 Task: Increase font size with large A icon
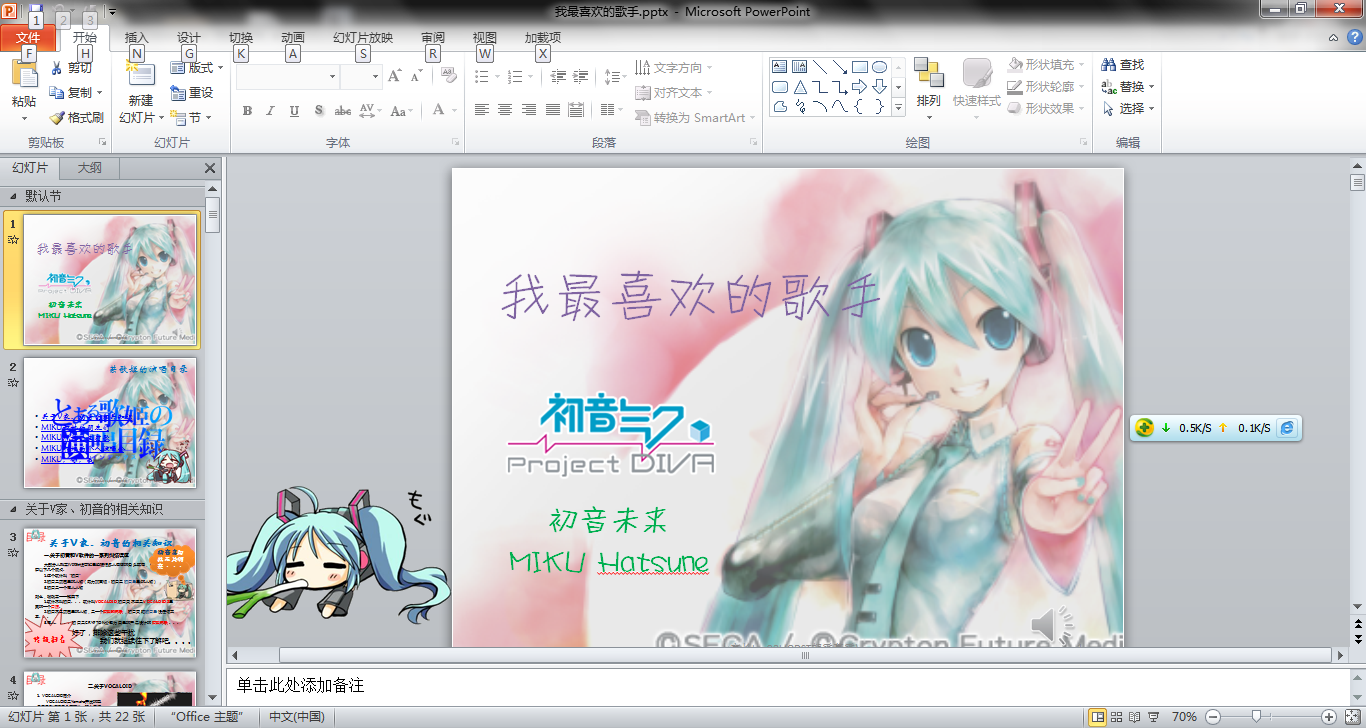[x=394, y=76]
